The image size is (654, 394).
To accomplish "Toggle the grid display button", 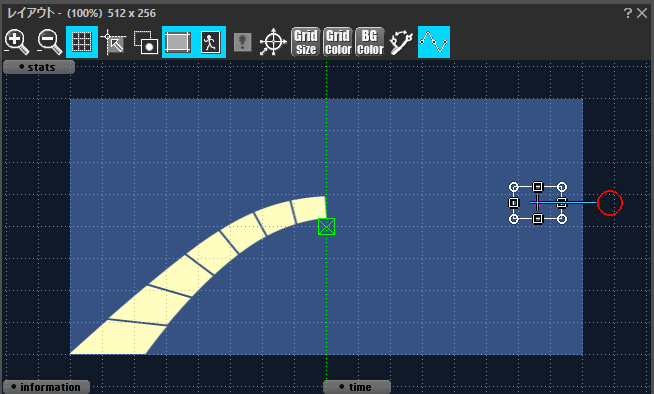I will click(x=82, y=42).
